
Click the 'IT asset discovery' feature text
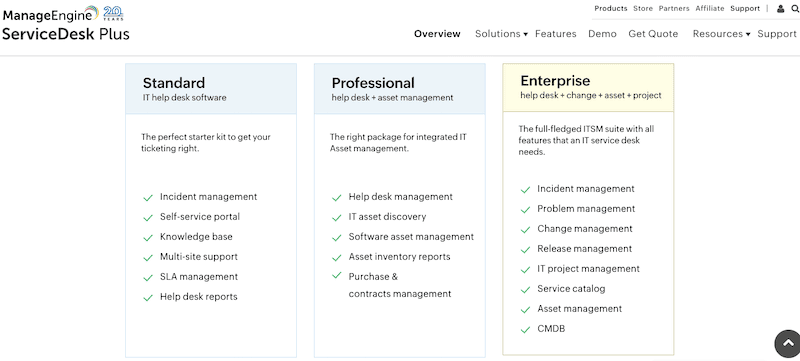click(x=387, y=217)
